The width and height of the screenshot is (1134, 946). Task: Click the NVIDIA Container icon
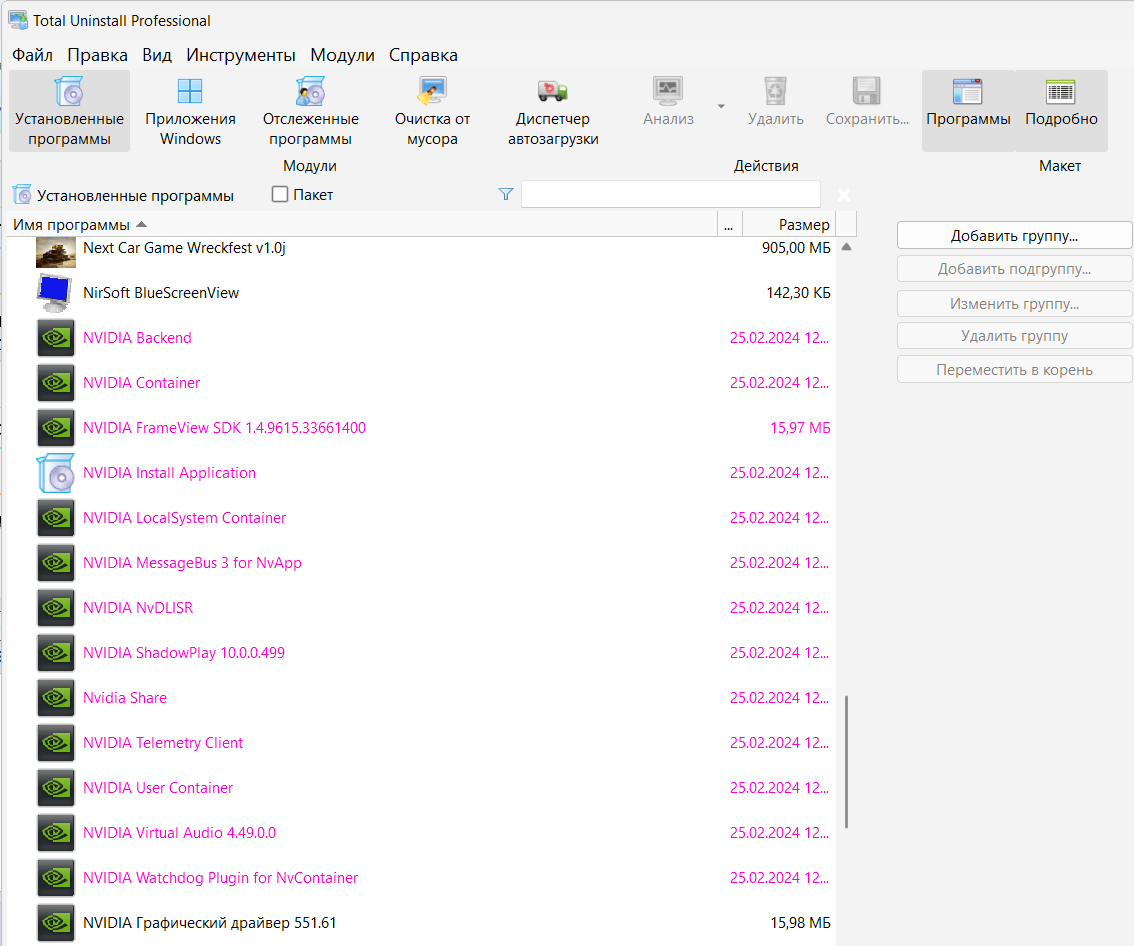point(56,383)
